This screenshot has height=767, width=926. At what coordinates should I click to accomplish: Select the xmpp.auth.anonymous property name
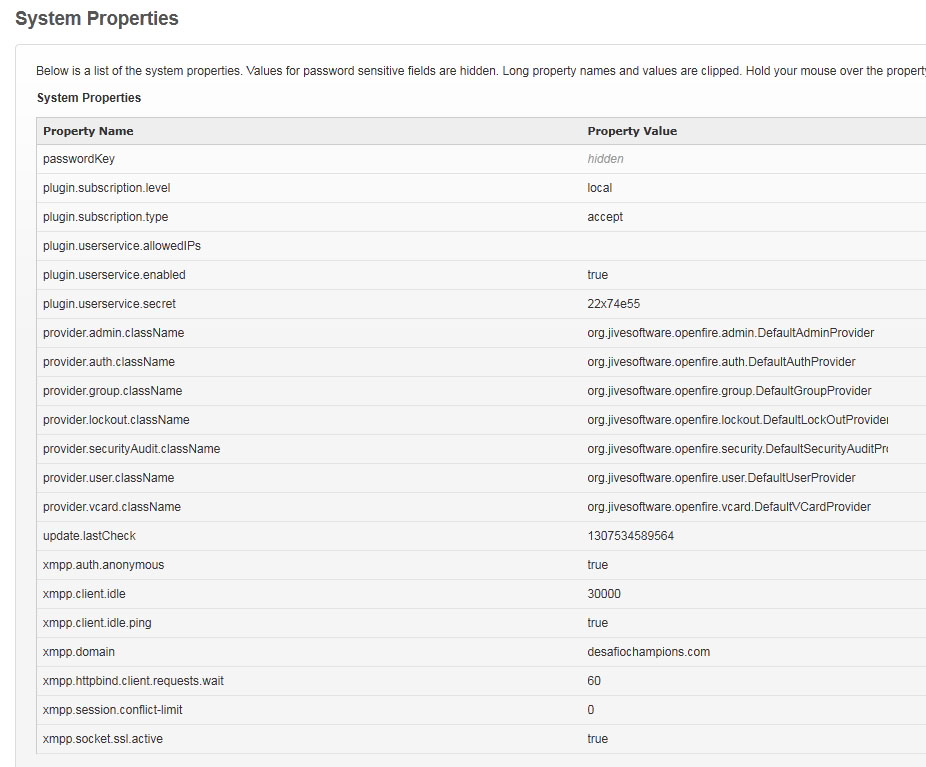103,564
